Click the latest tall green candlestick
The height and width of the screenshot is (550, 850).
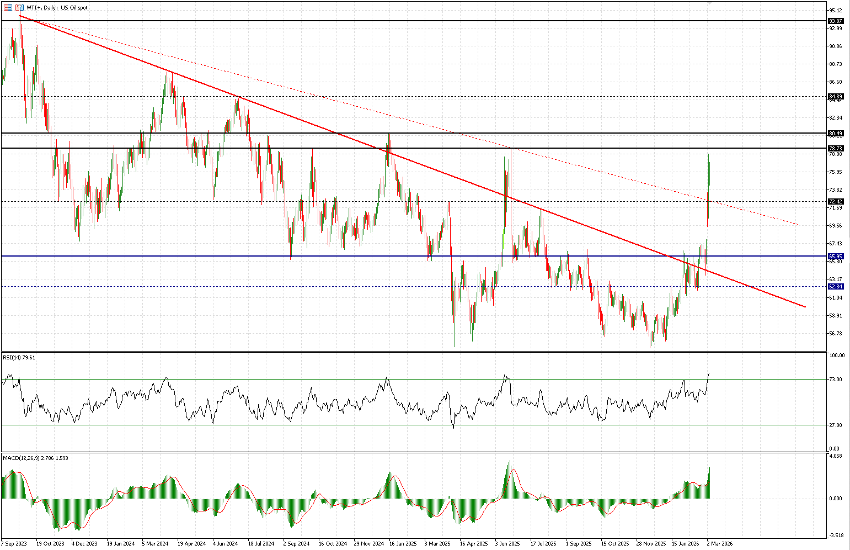(708, 180)
